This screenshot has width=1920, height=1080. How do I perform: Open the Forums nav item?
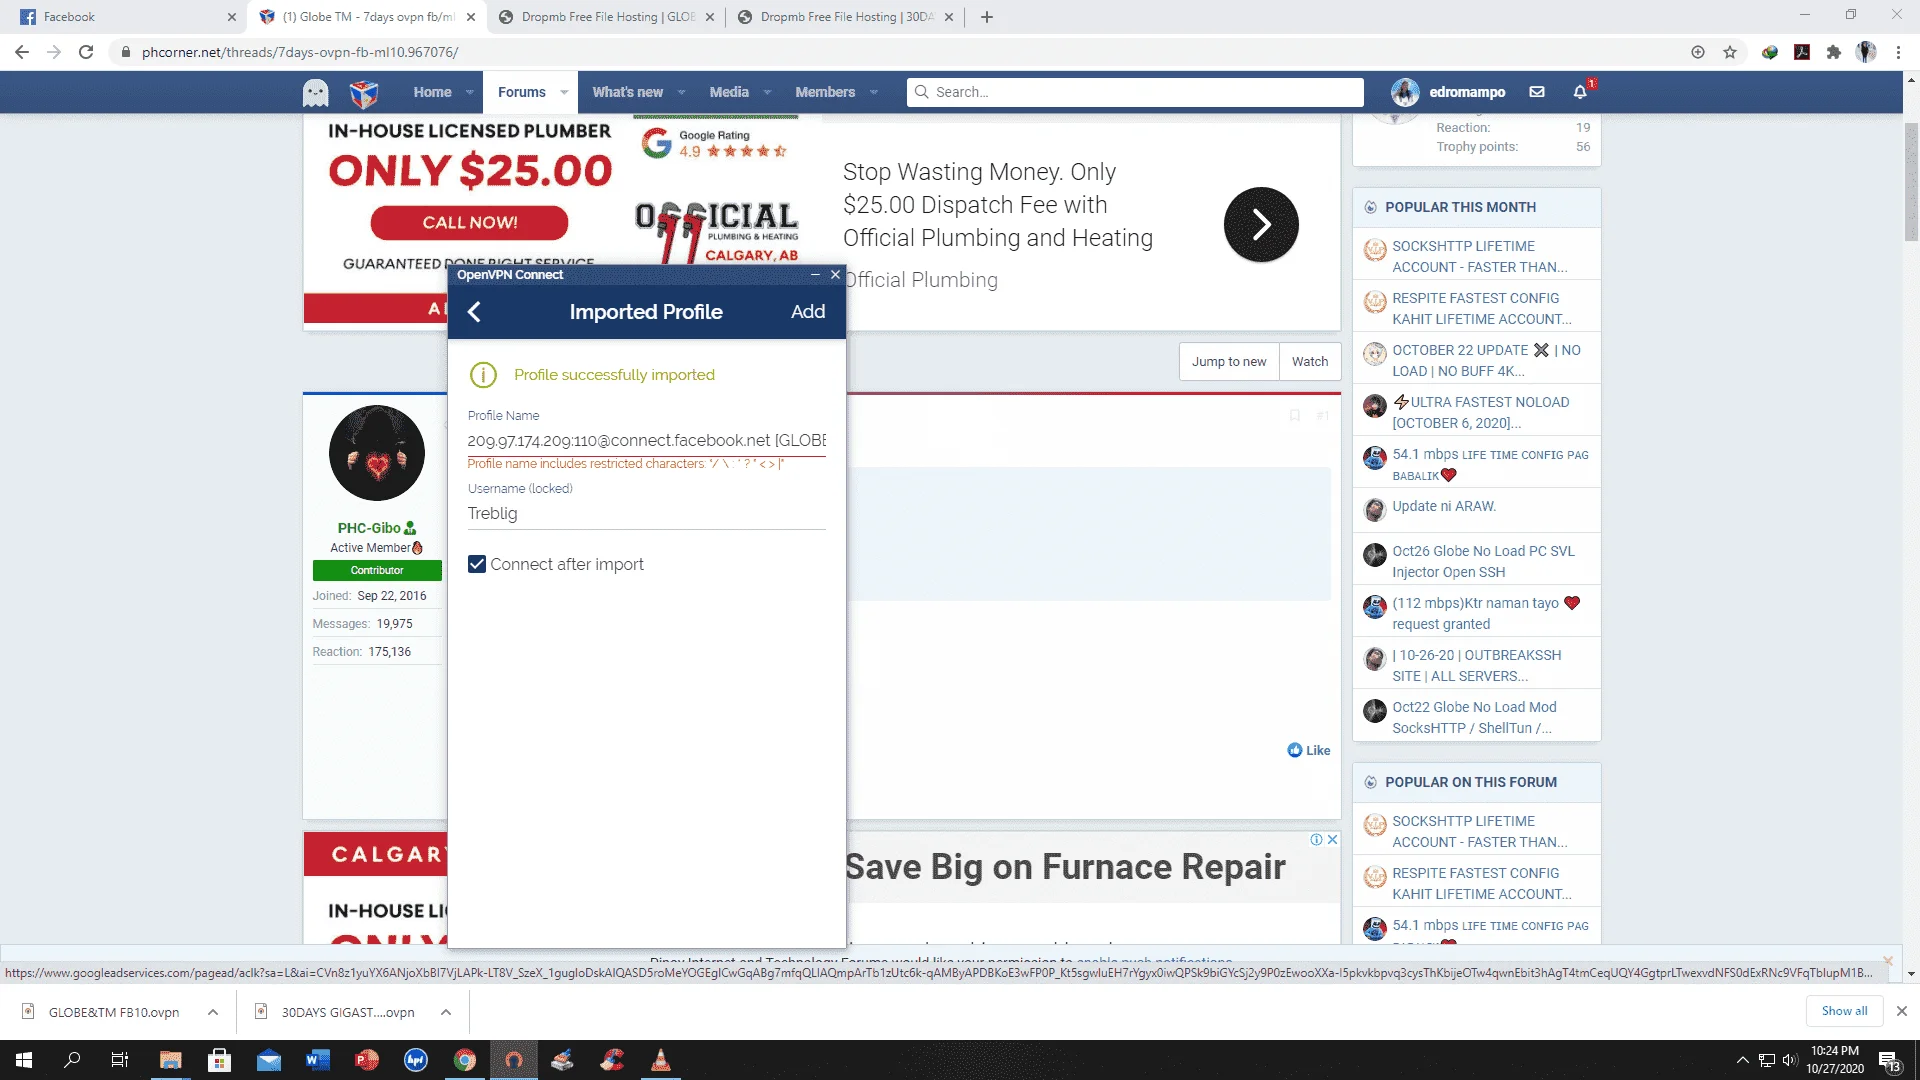(x=522, y=92)
